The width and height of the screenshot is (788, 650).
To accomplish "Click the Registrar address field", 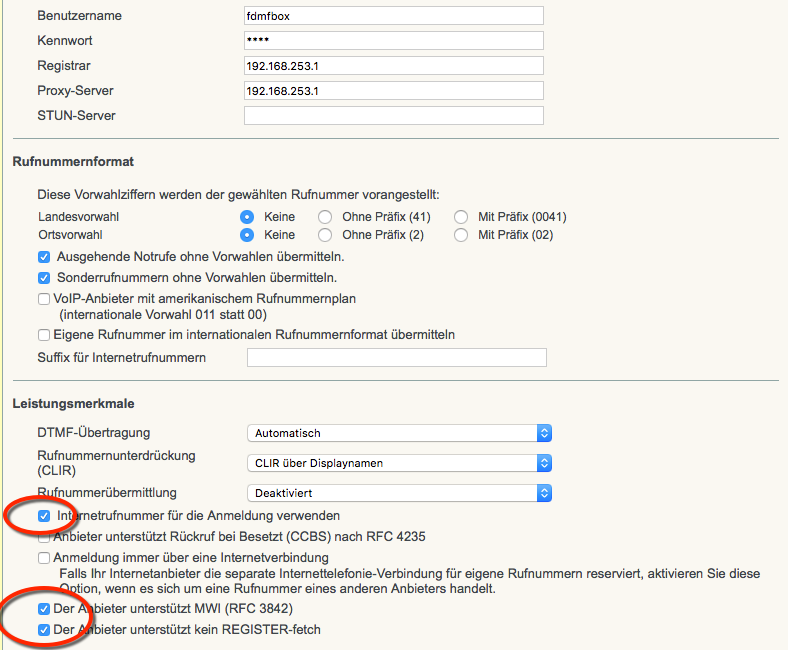I will point(393,66).
